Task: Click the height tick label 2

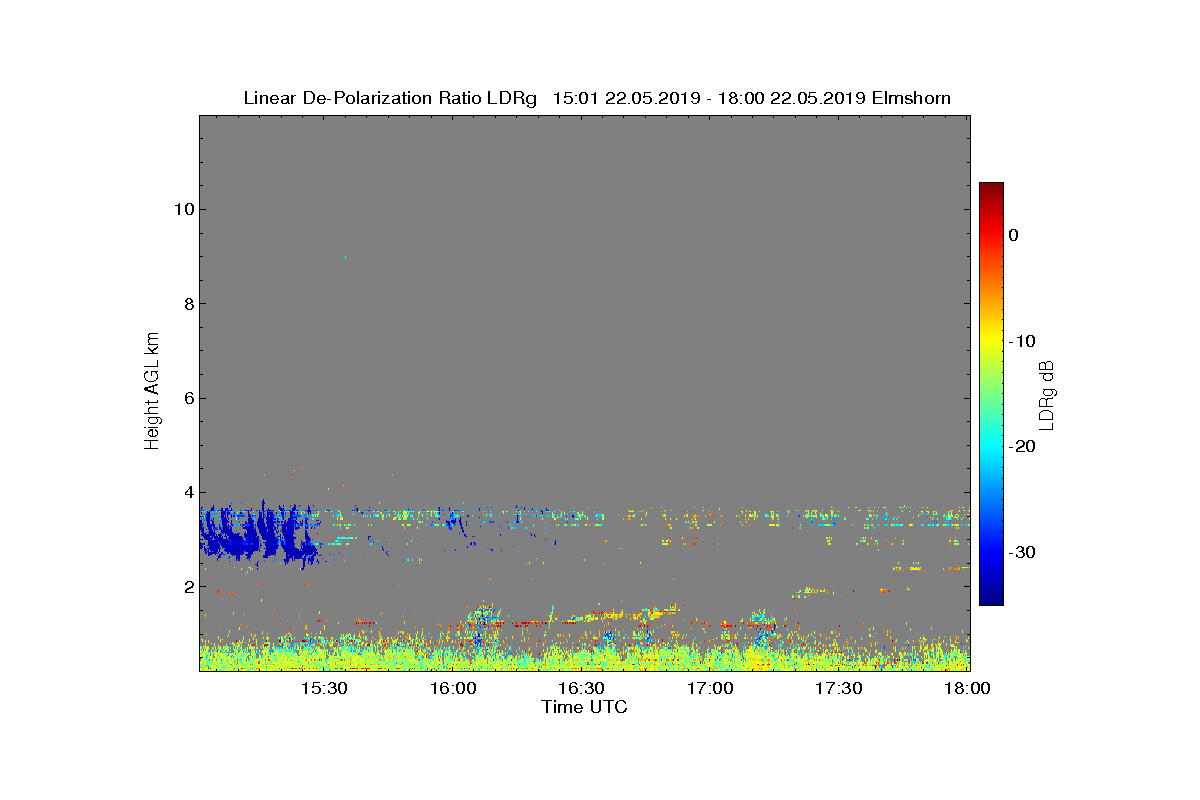Action: pyautogui.click(x=187, y=587)
